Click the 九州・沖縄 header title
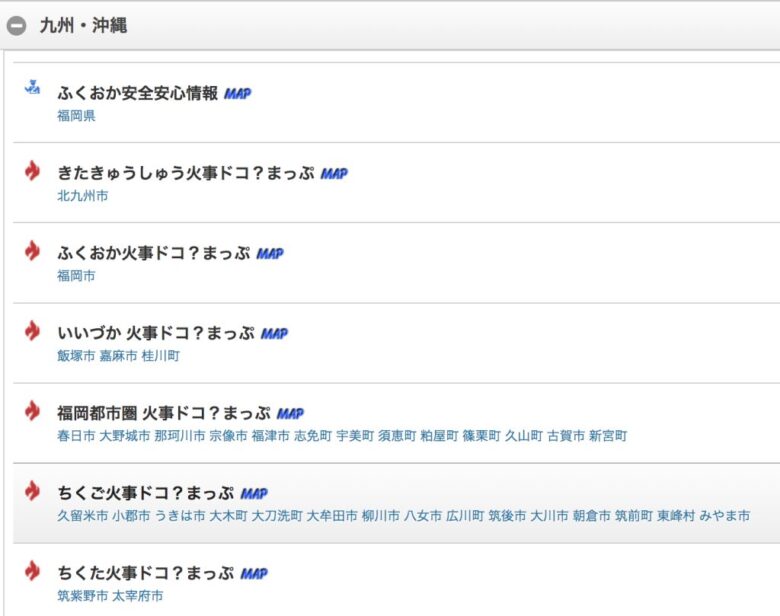 (x=84, y=25)
